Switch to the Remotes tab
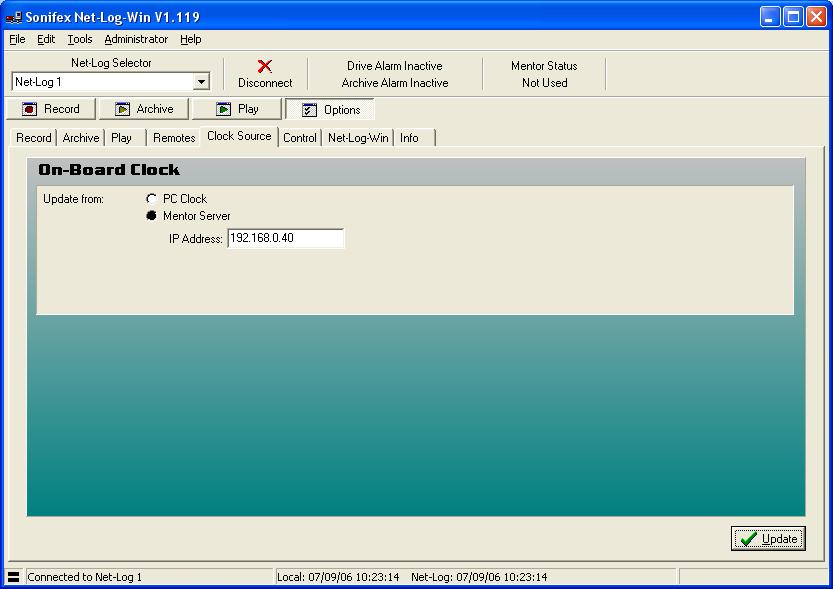The image size is (833, 589). (x=174, y=138)
